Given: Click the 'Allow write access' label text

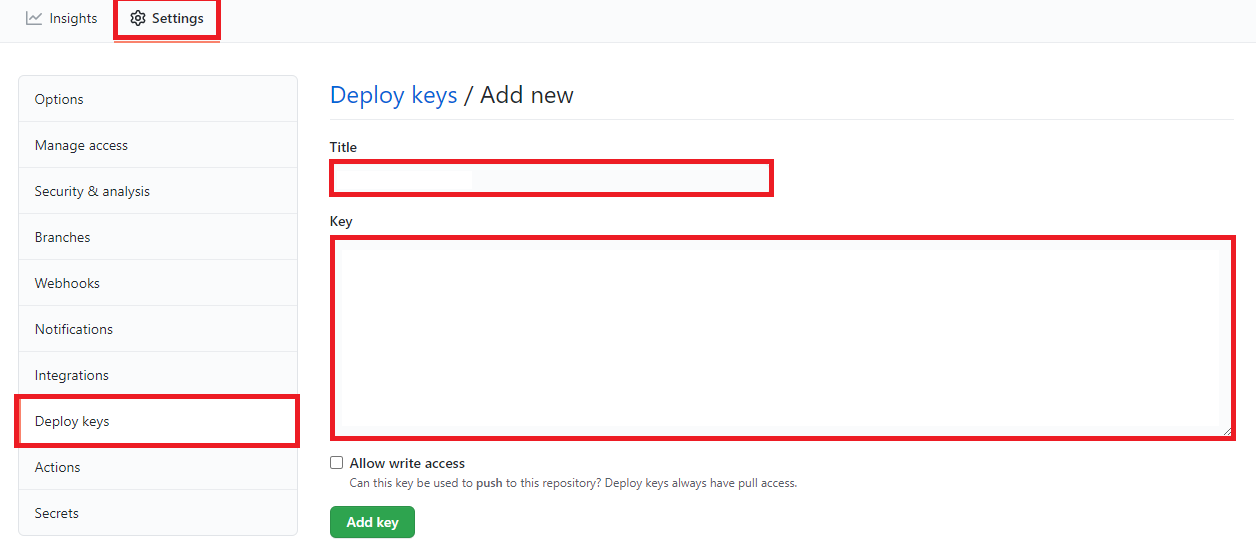Looking at the screenshot, I should 407,463.
